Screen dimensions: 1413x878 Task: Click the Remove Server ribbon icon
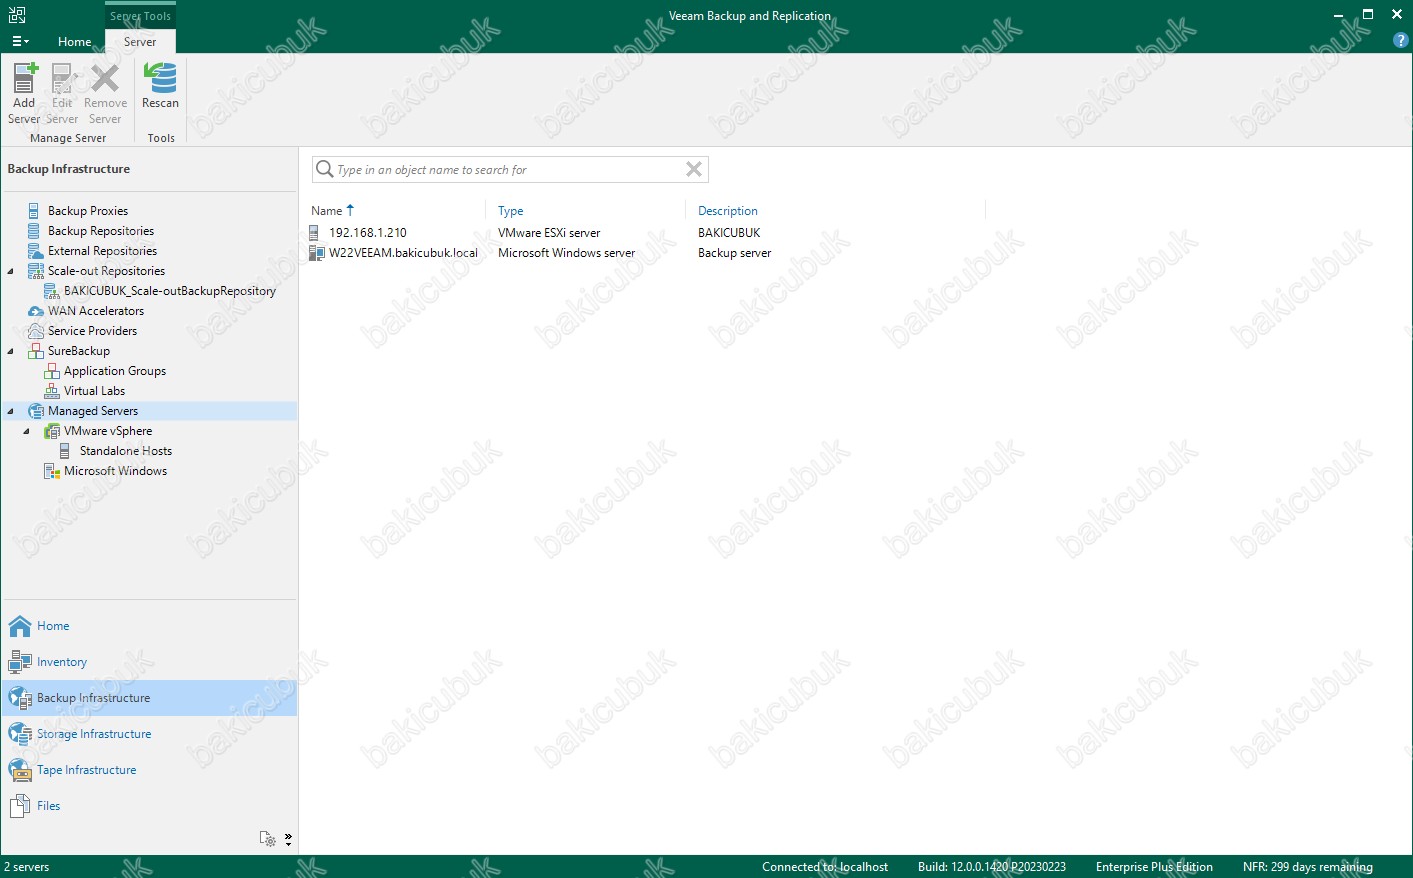(x=105, y=78)
